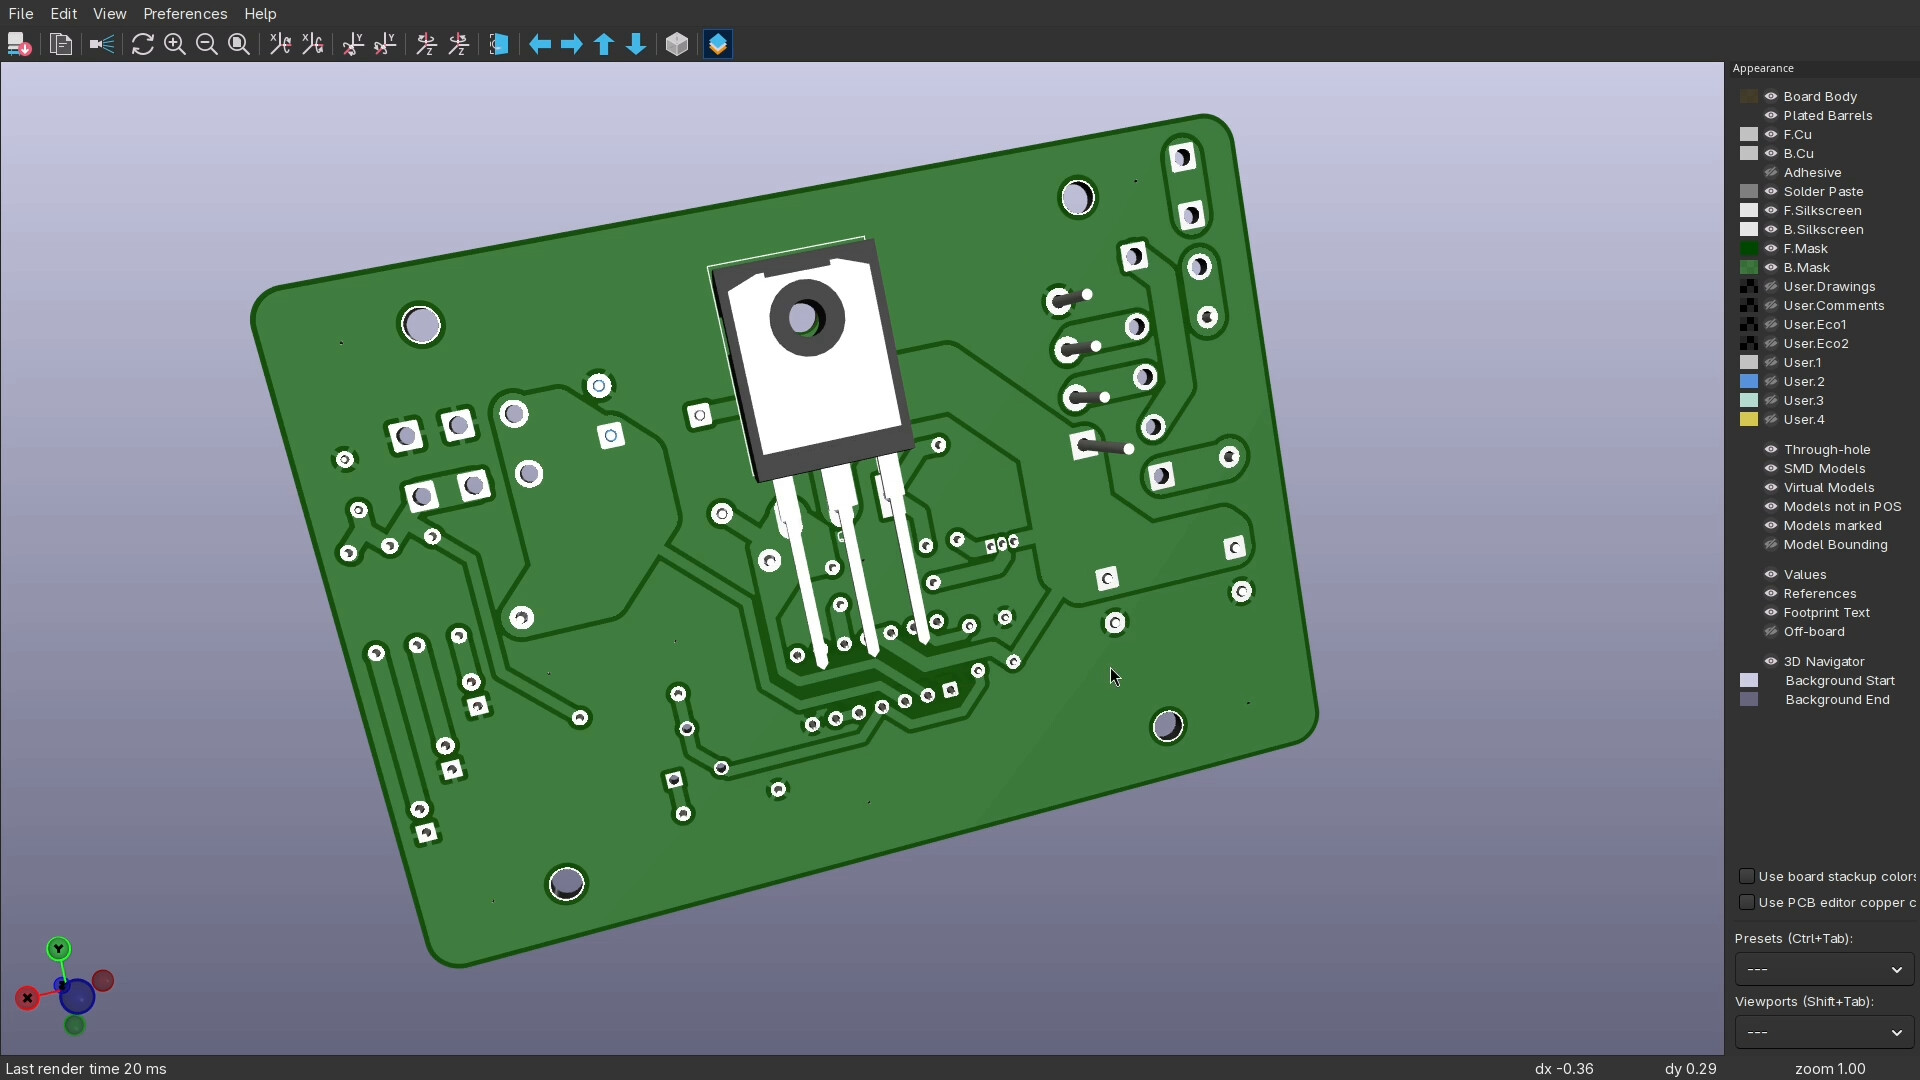This screenshot has height=1080, width=1920.
Task: Toggle visibility of F.Silkscreen layer
Action: tap(1771, 210)
